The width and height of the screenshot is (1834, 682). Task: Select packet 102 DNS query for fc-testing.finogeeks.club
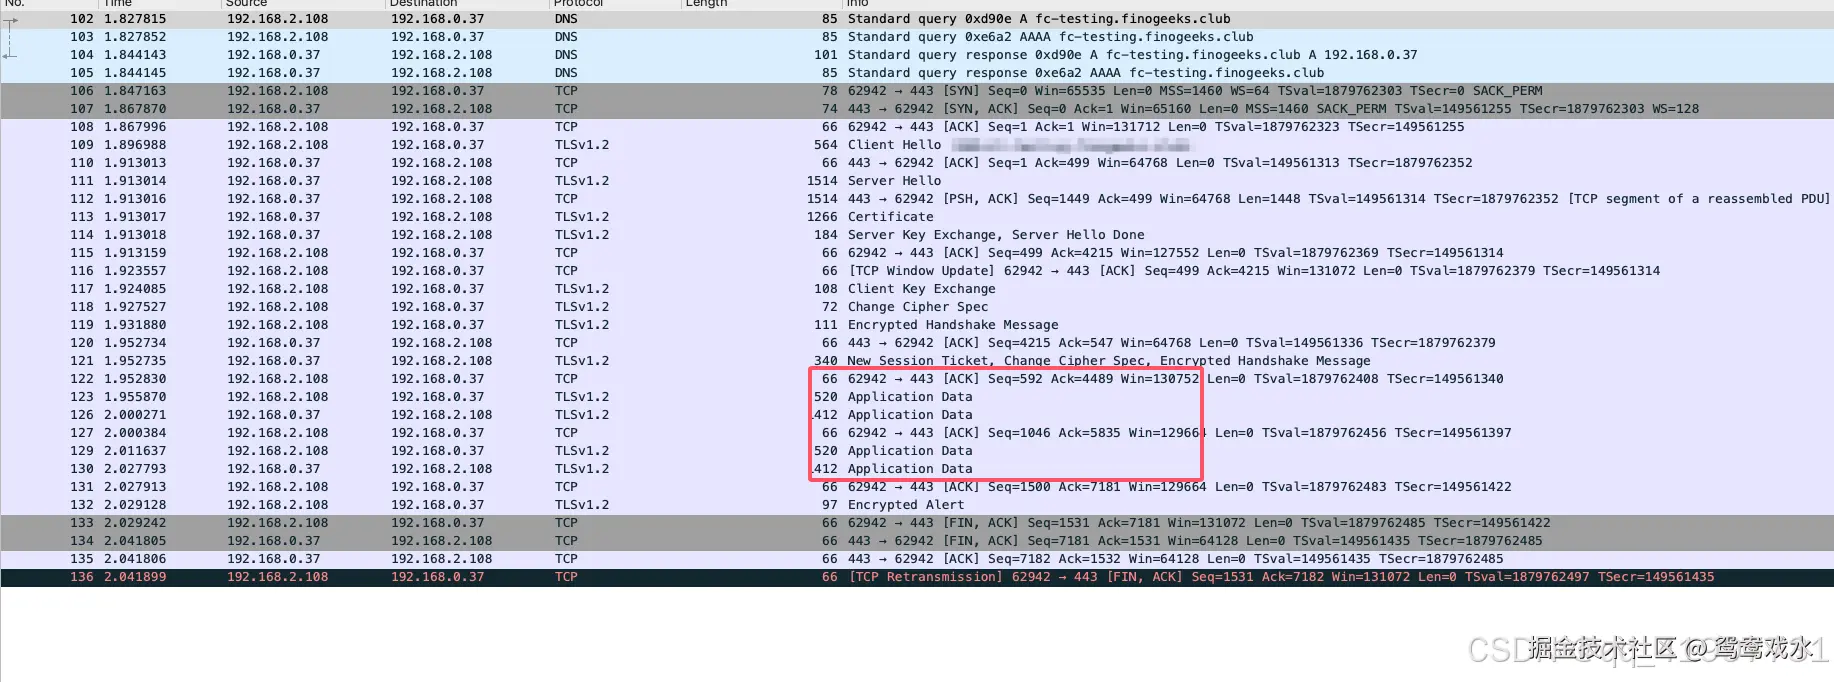[x=917, y=19]
